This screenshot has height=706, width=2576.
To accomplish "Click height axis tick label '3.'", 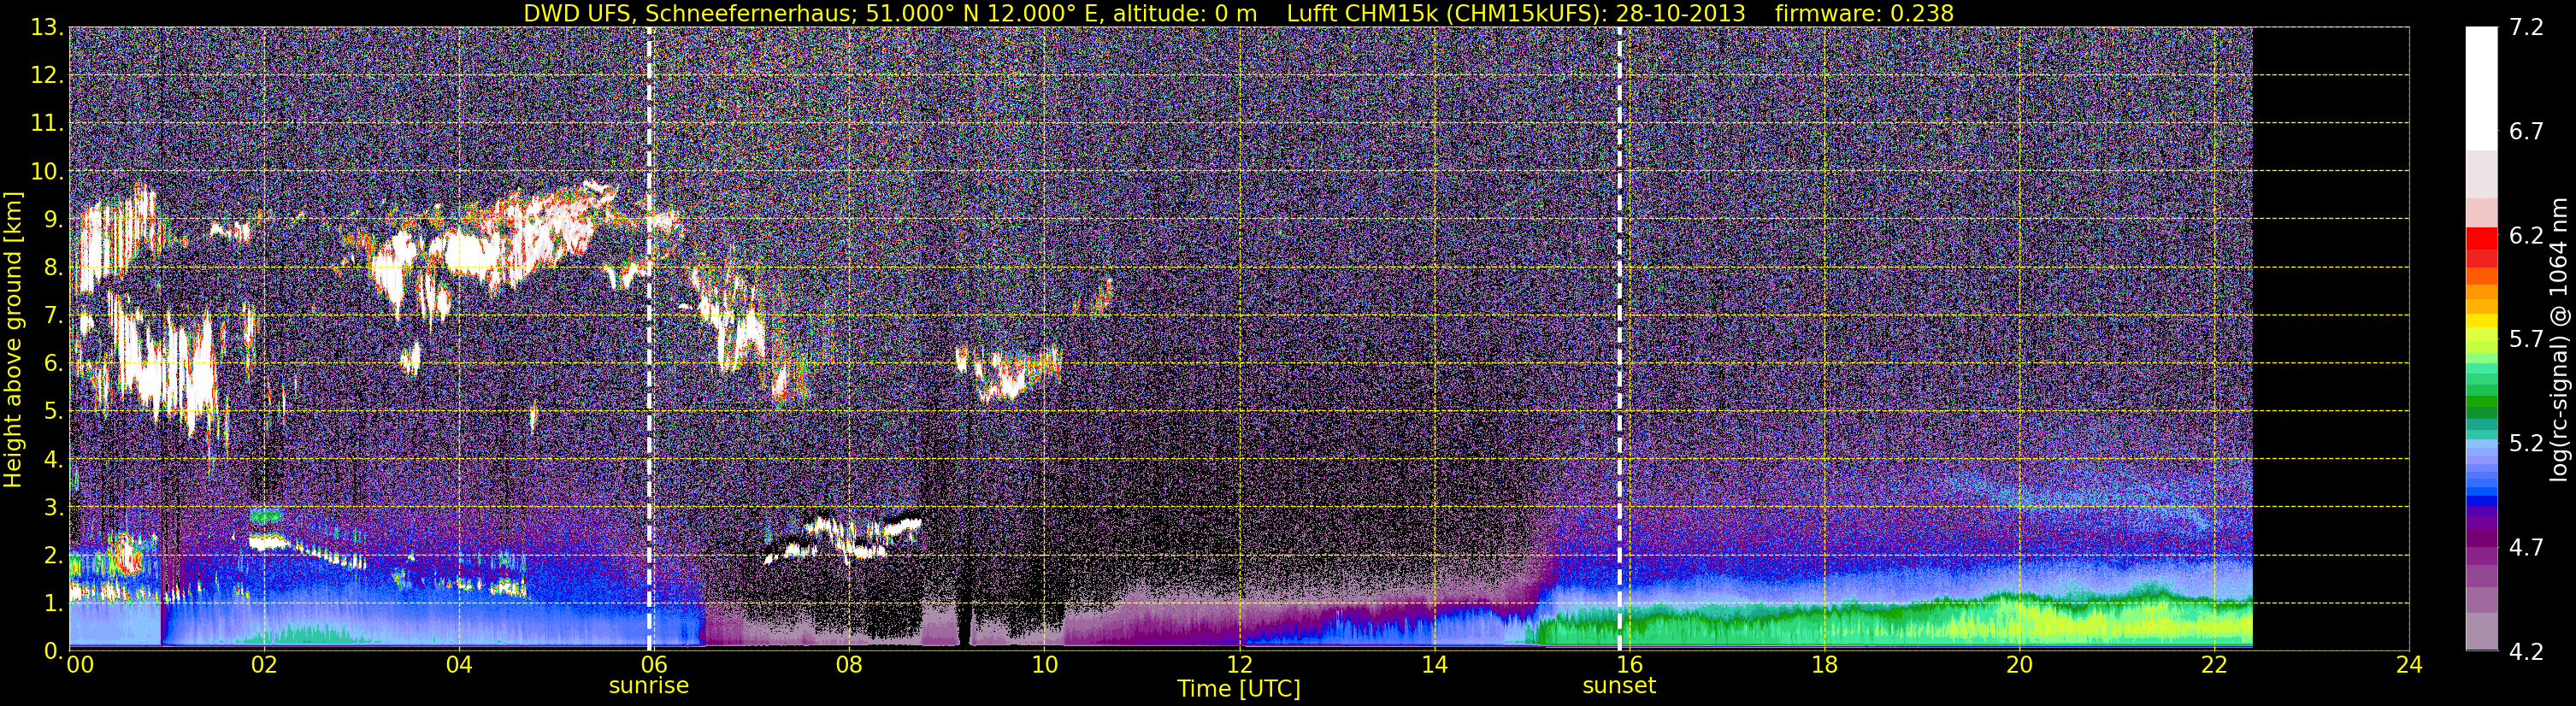I will pyautogui.click(x=53, y=507).
